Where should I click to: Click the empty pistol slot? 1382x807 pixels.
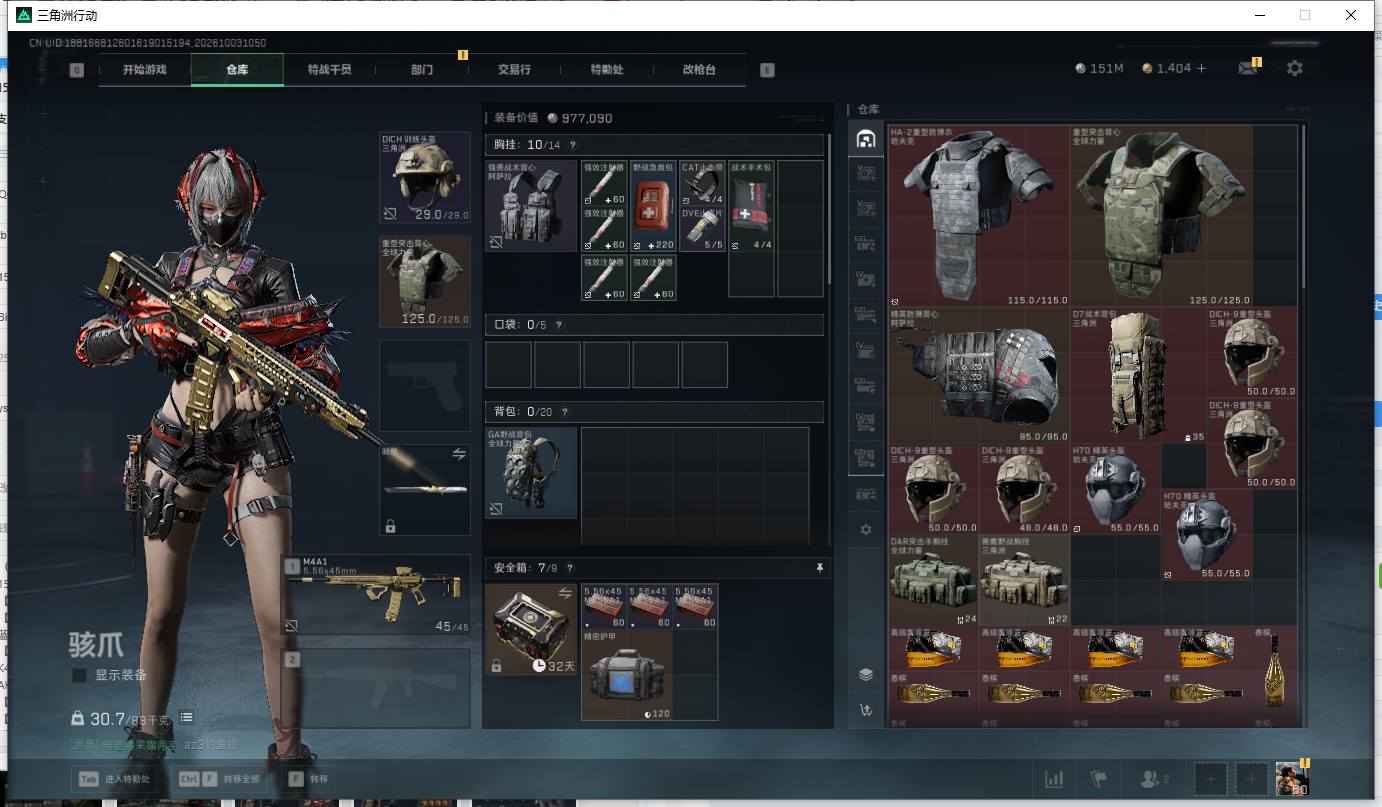click(425, 385)
